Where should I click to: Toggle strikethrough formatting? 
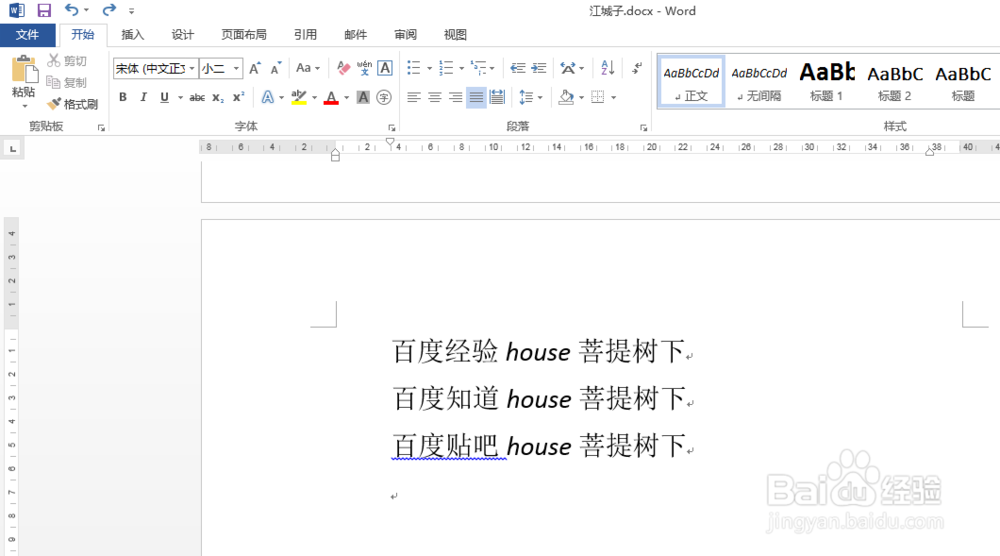197,98
